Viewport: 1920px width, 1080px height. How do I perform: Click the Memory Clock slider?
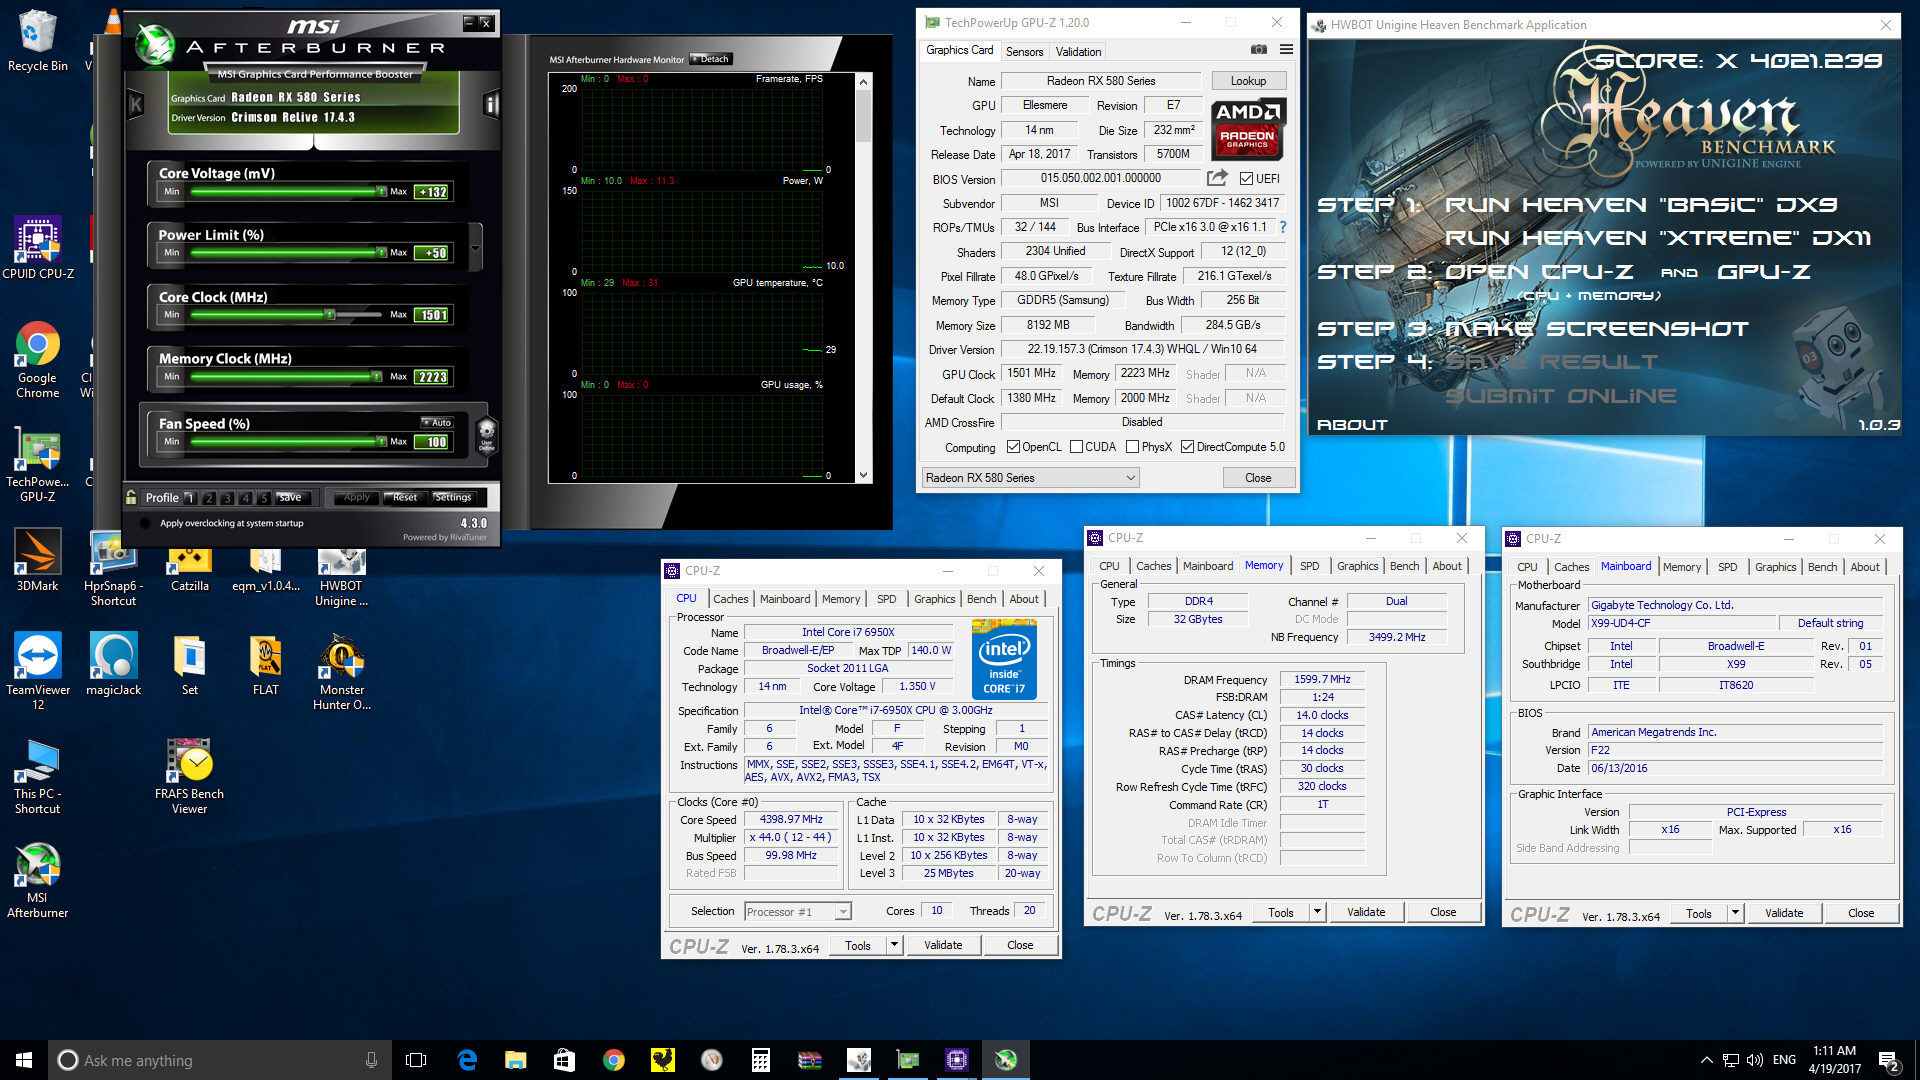[x=284, y=376]
